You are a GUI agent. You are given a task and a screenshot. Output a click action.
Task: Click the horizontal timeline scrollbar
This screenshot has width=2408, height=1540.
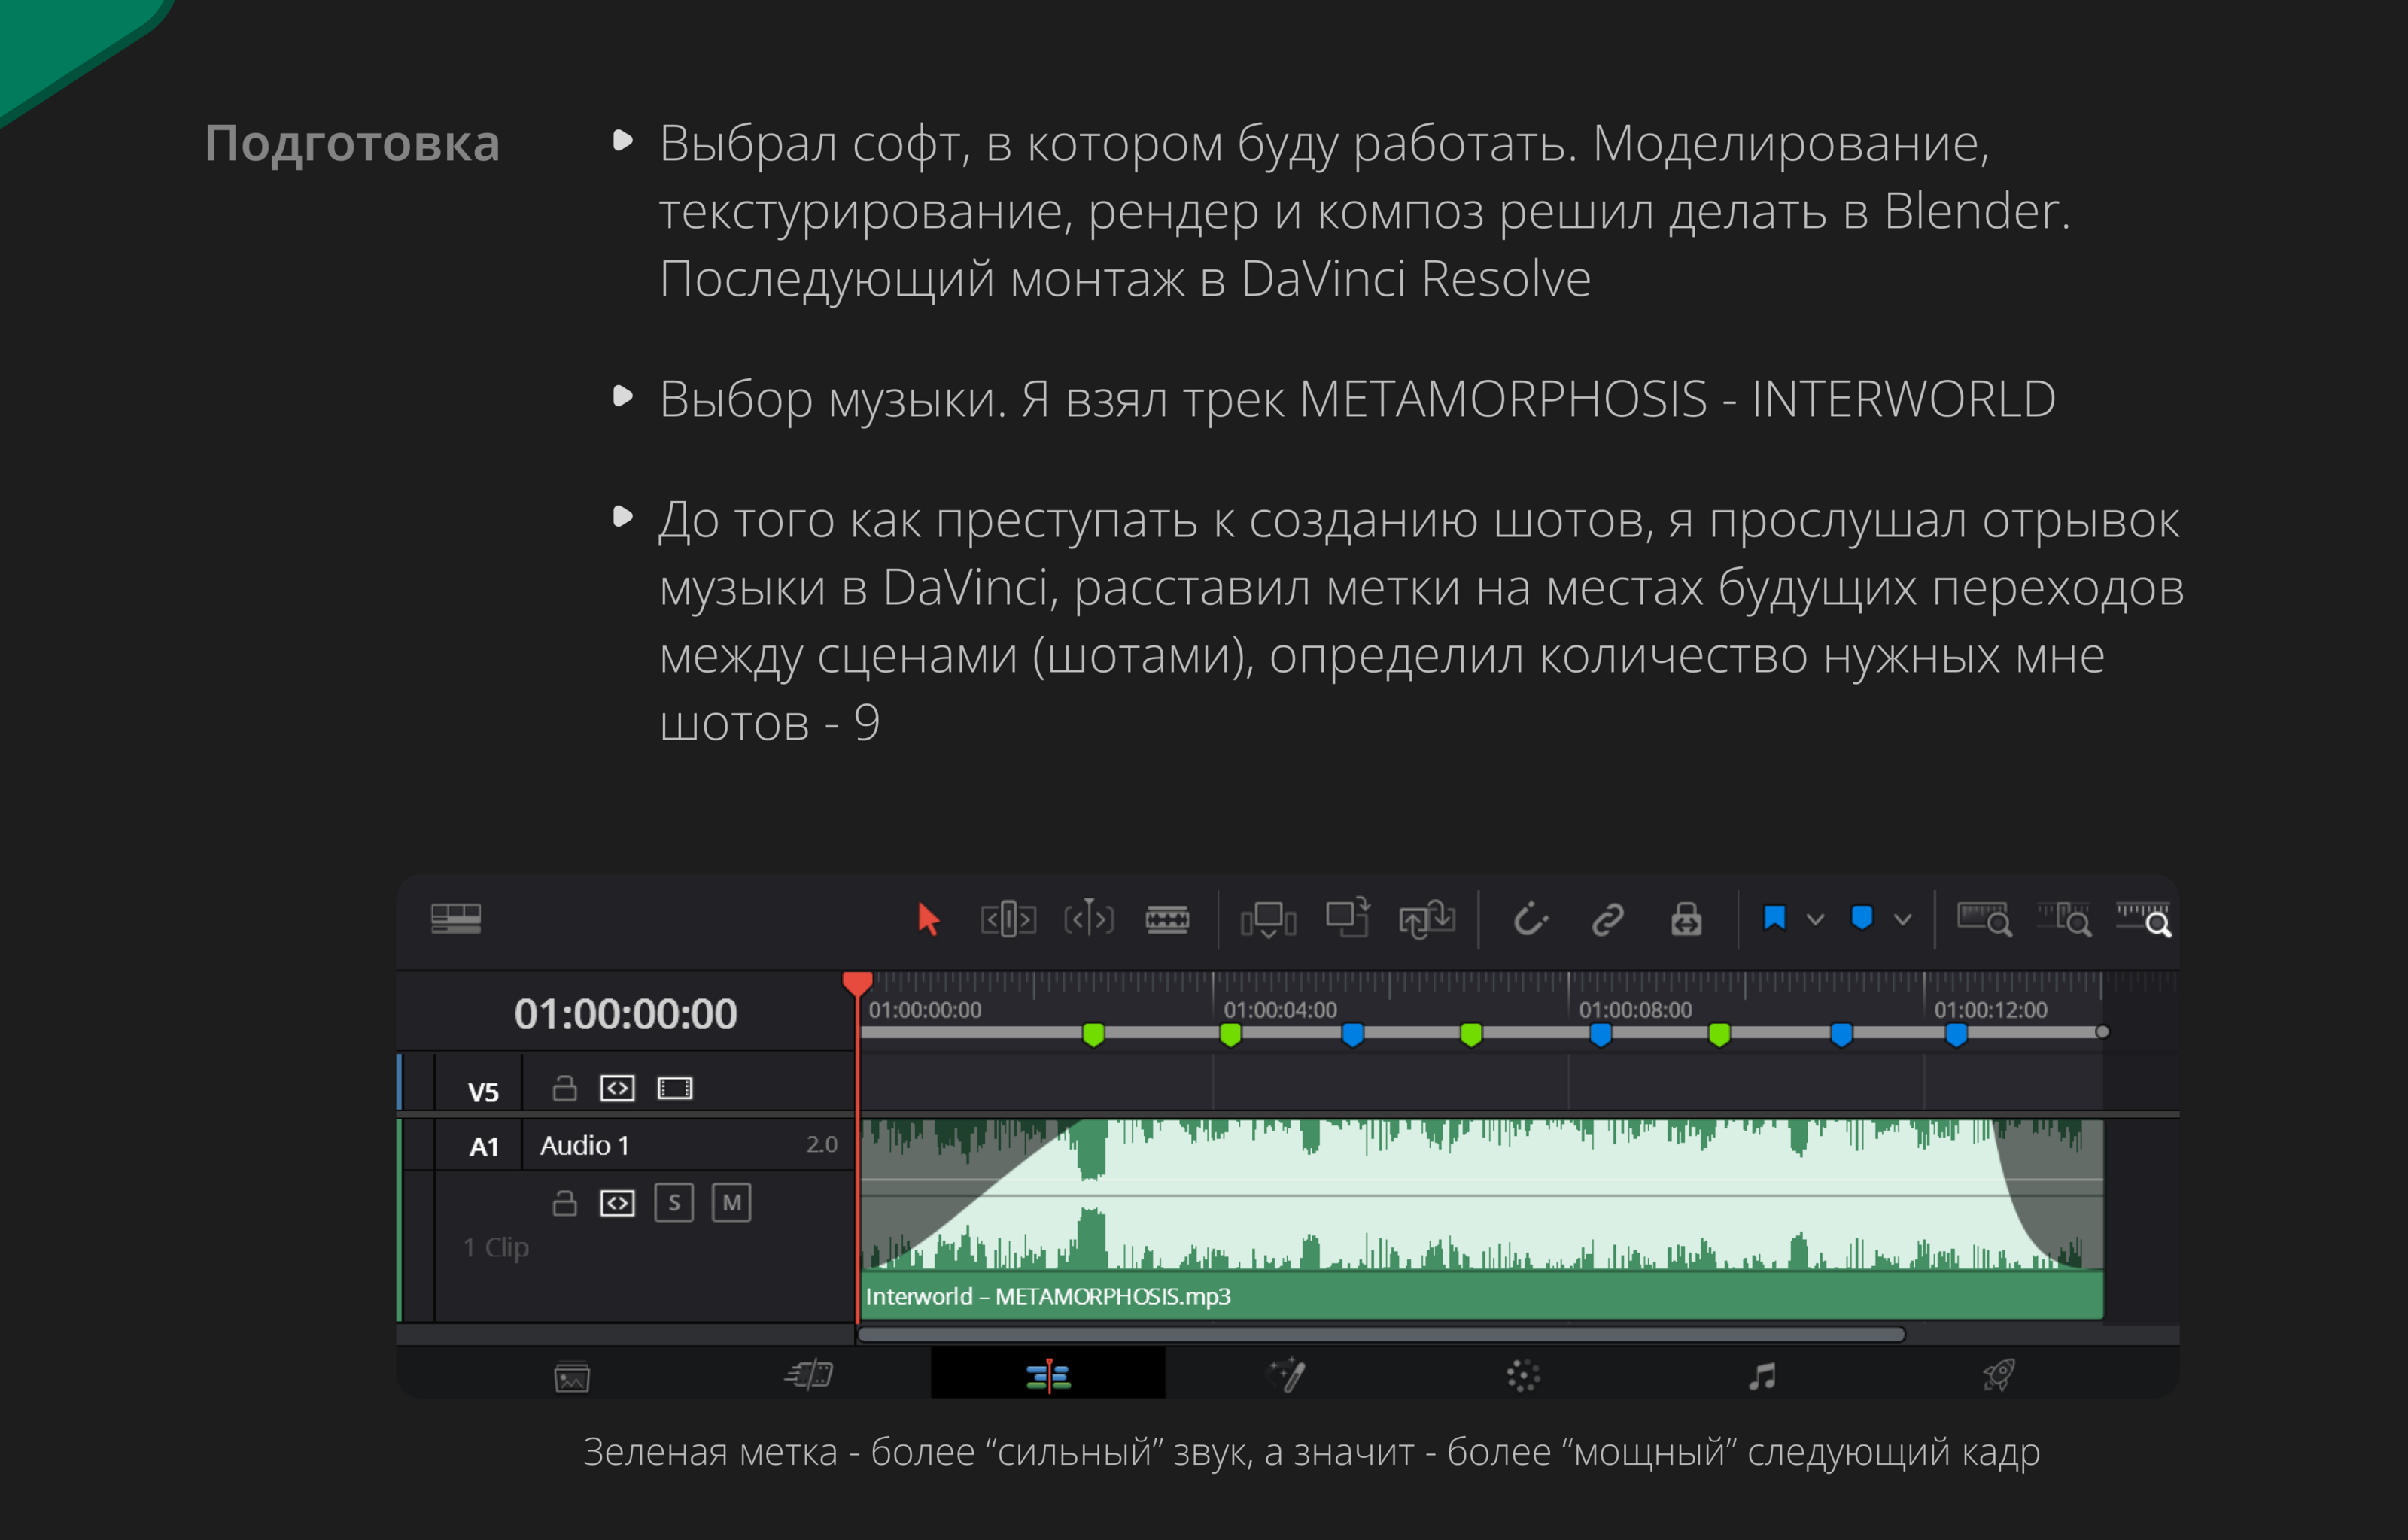1380,1334
